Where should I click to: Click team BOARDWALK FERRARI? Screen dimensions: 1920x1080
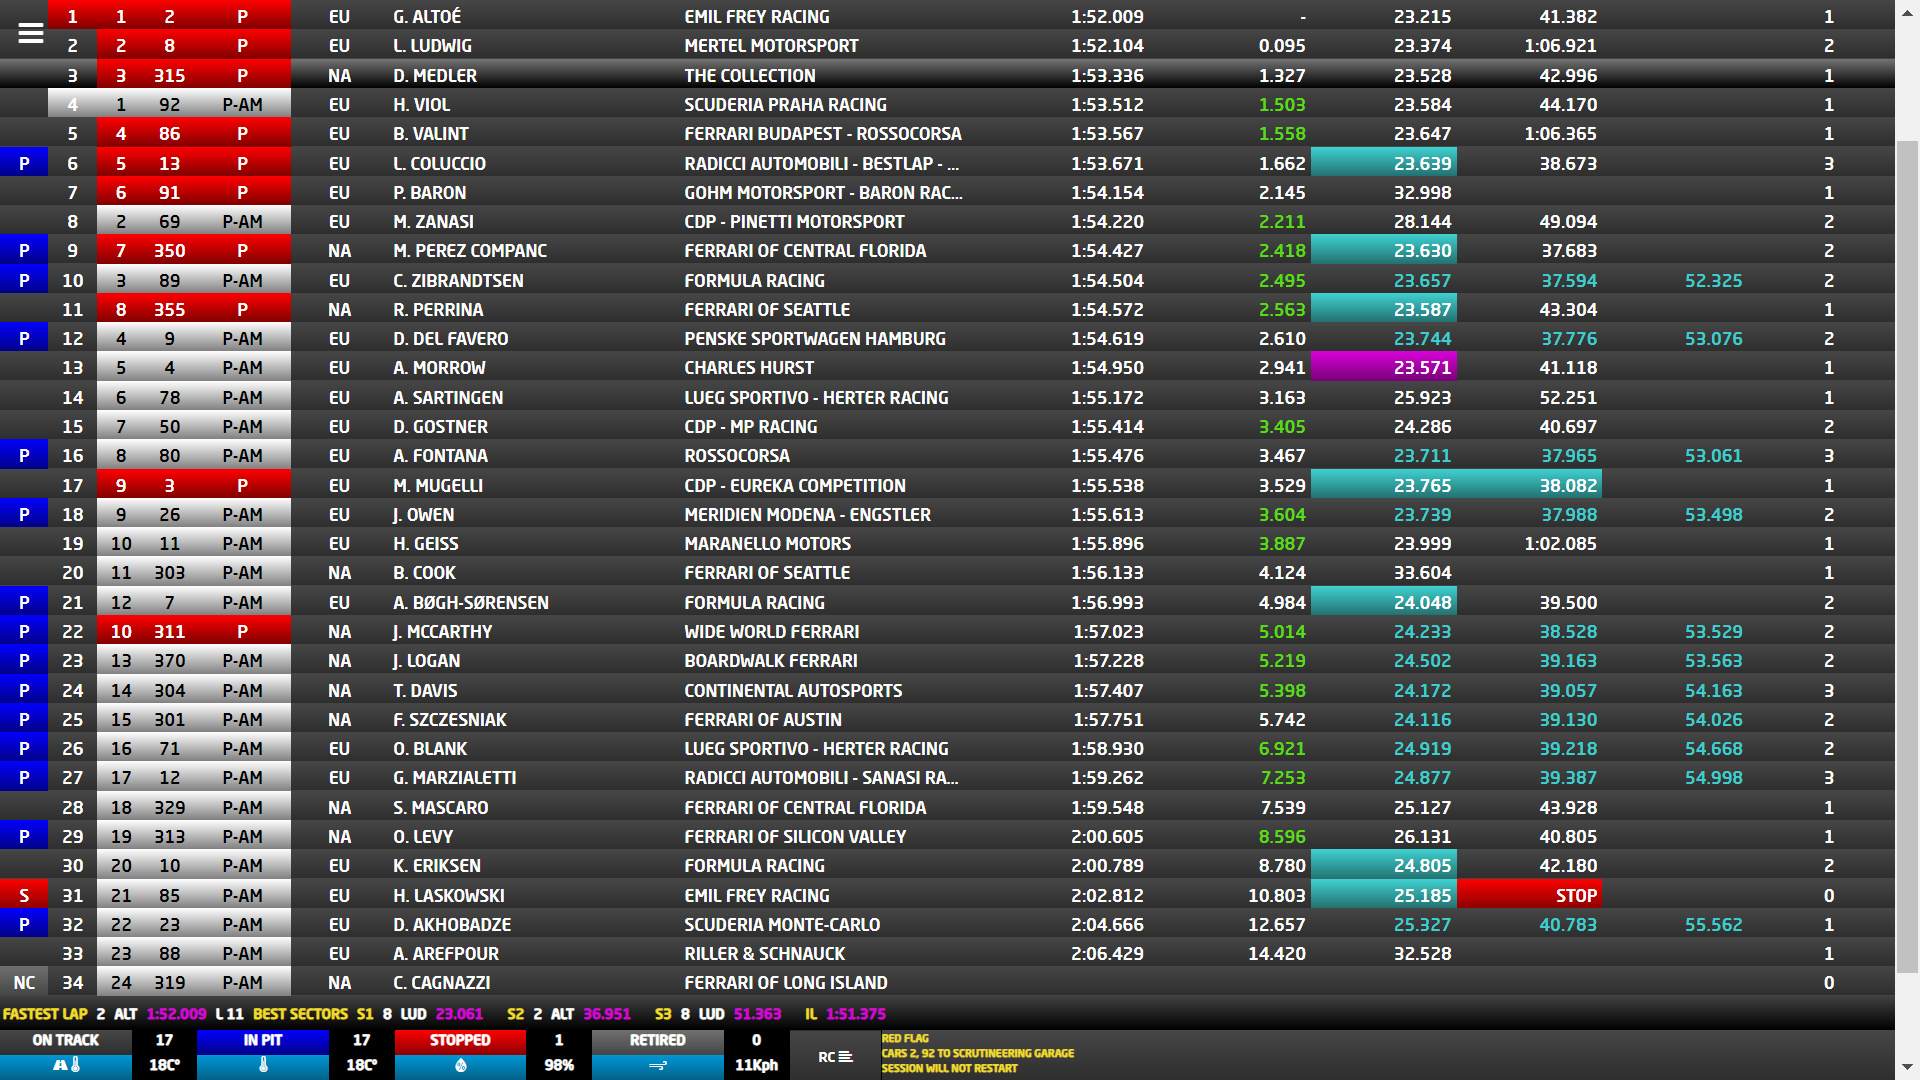pos(771,660)
